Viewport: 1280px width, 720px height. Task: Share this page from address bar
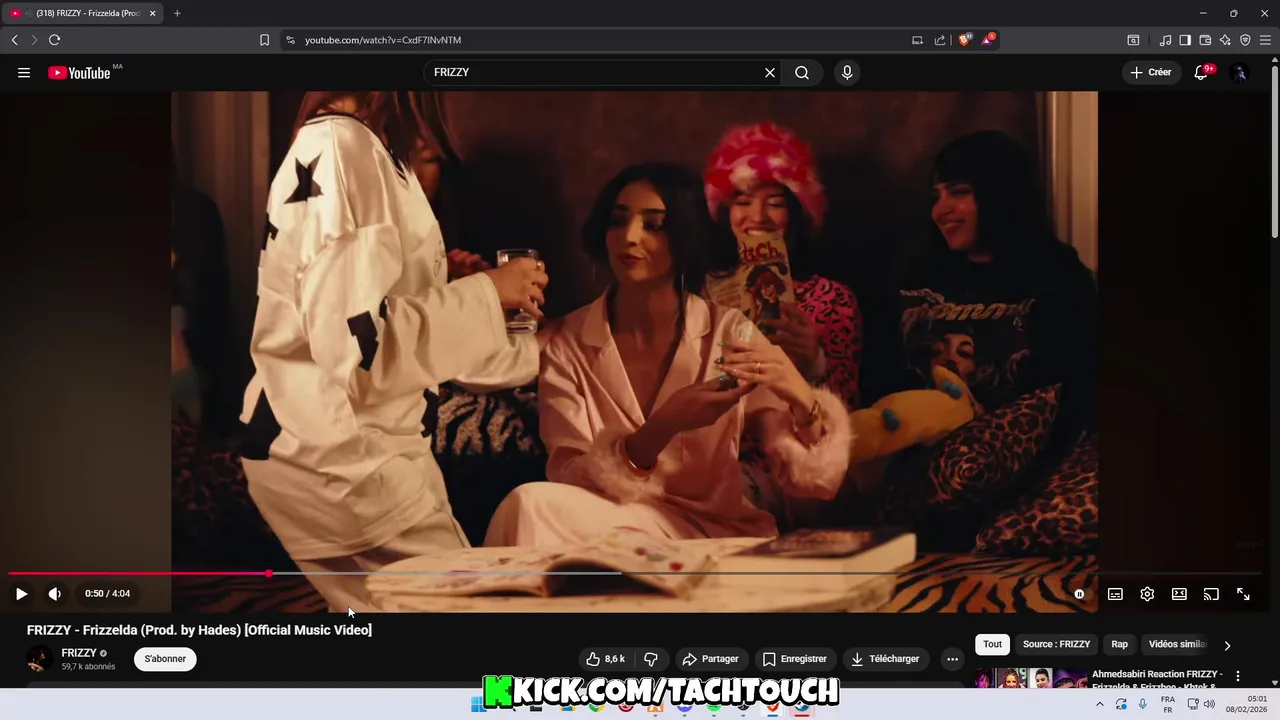[940, 40]
